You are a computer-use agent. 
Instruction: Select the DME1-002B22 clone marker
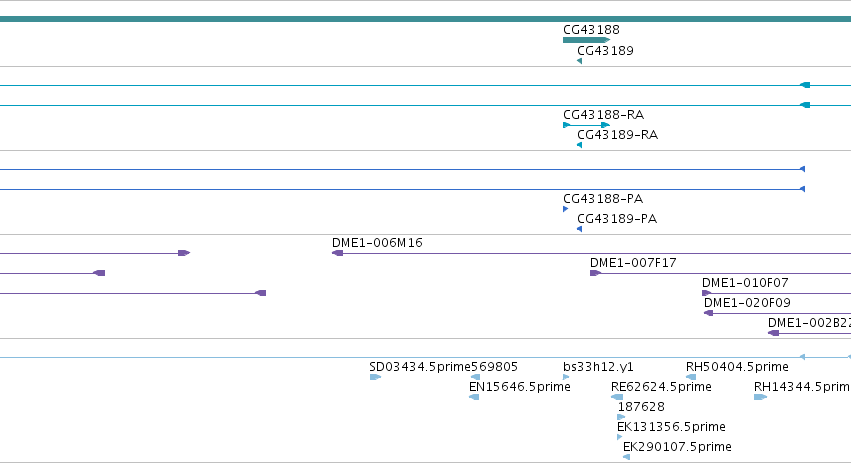(x=773, y=333)
